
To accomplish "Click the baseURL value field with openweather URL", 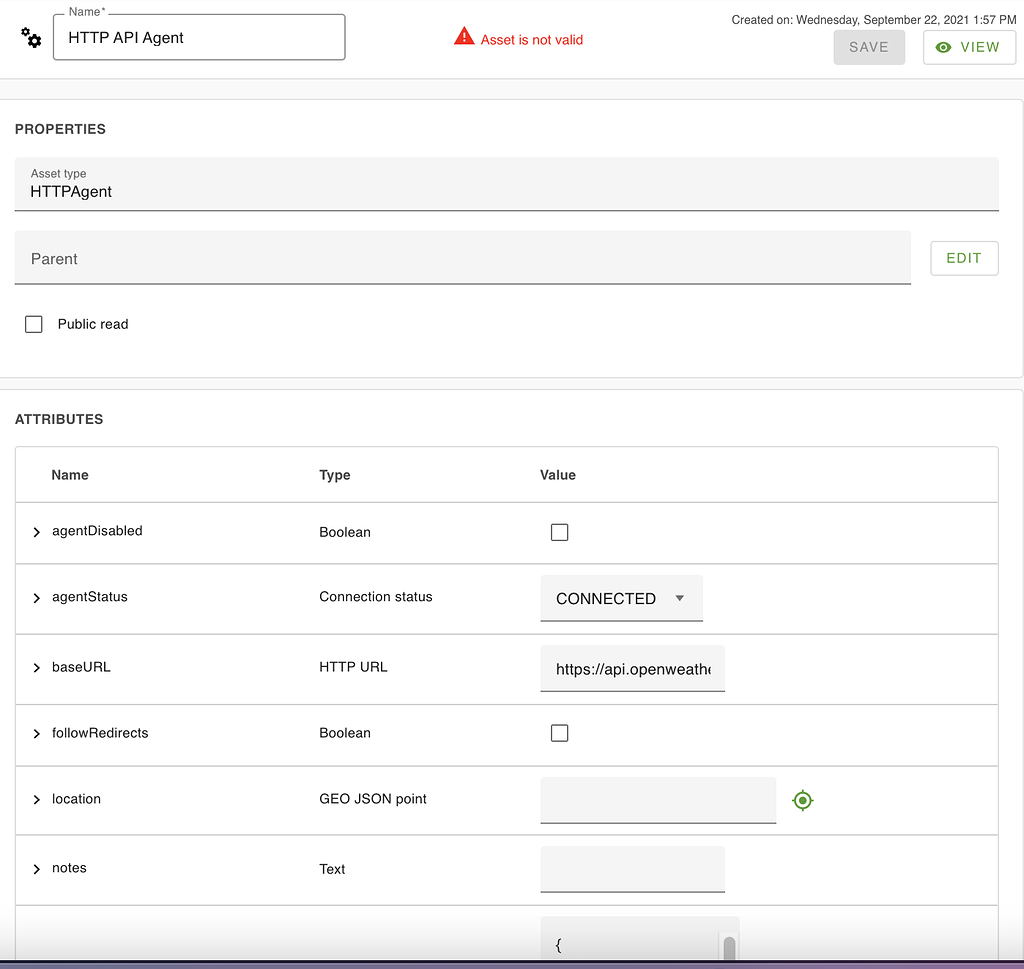I will point(632,667).
